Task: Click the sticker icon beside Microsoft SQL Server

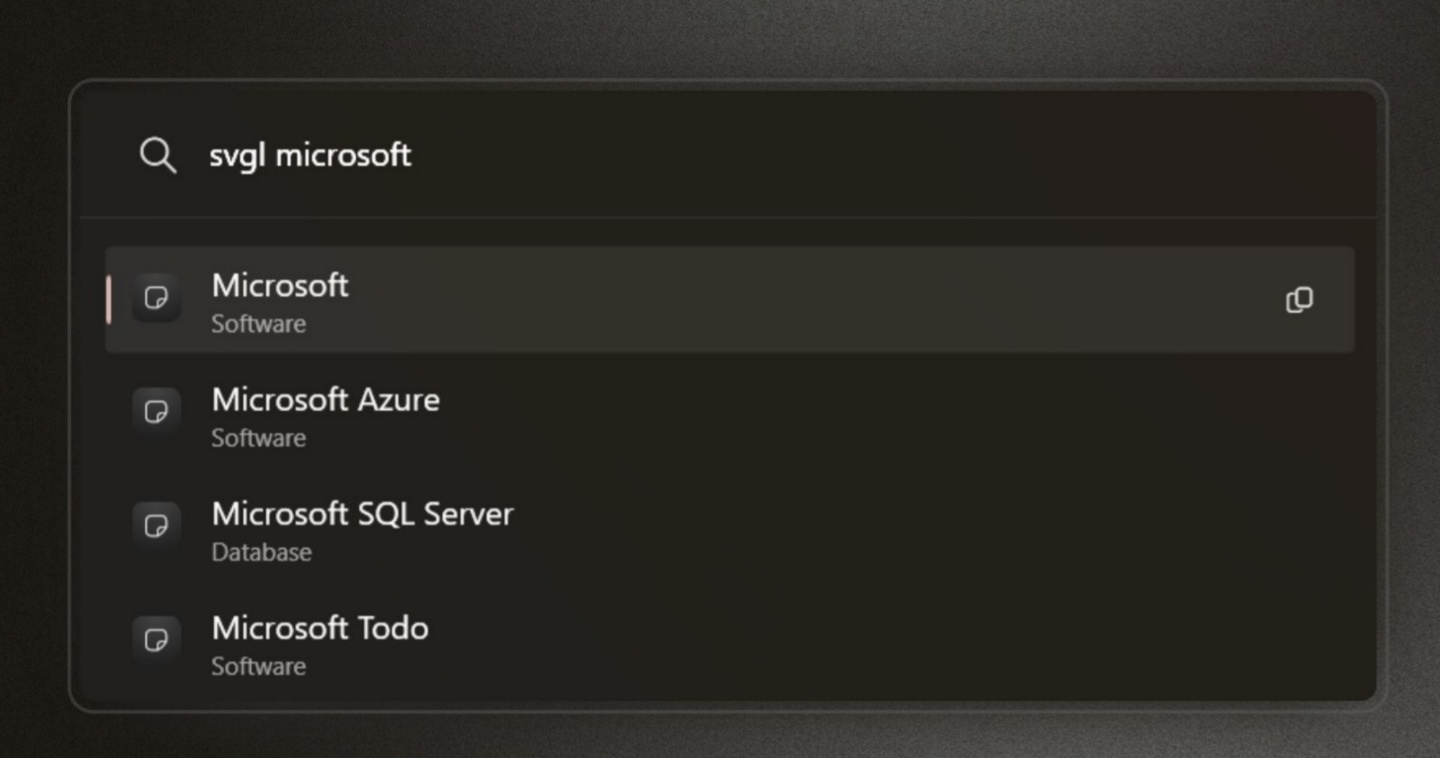Action: click(x=156, y=526)
